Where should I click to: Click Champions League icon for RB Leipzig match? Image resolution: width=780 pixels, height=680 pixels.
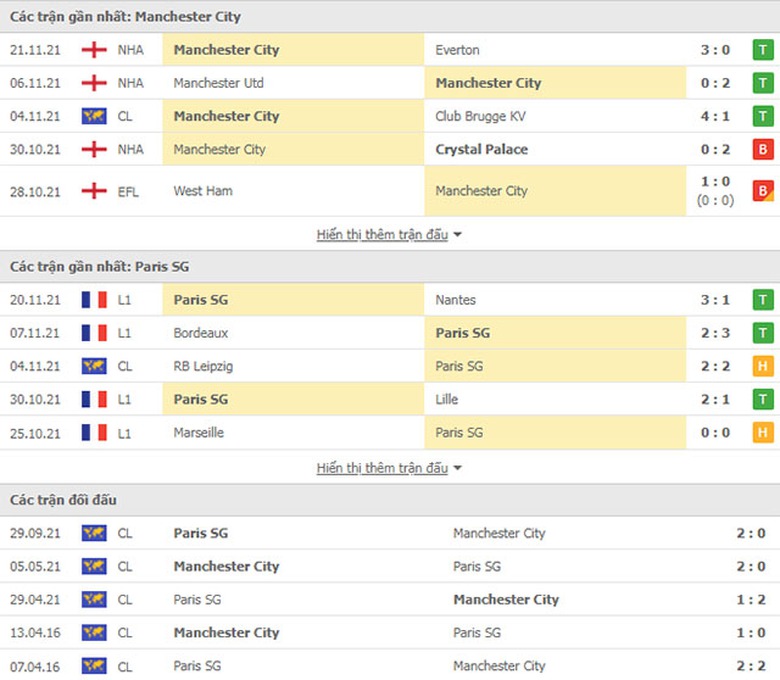[94, 366]
